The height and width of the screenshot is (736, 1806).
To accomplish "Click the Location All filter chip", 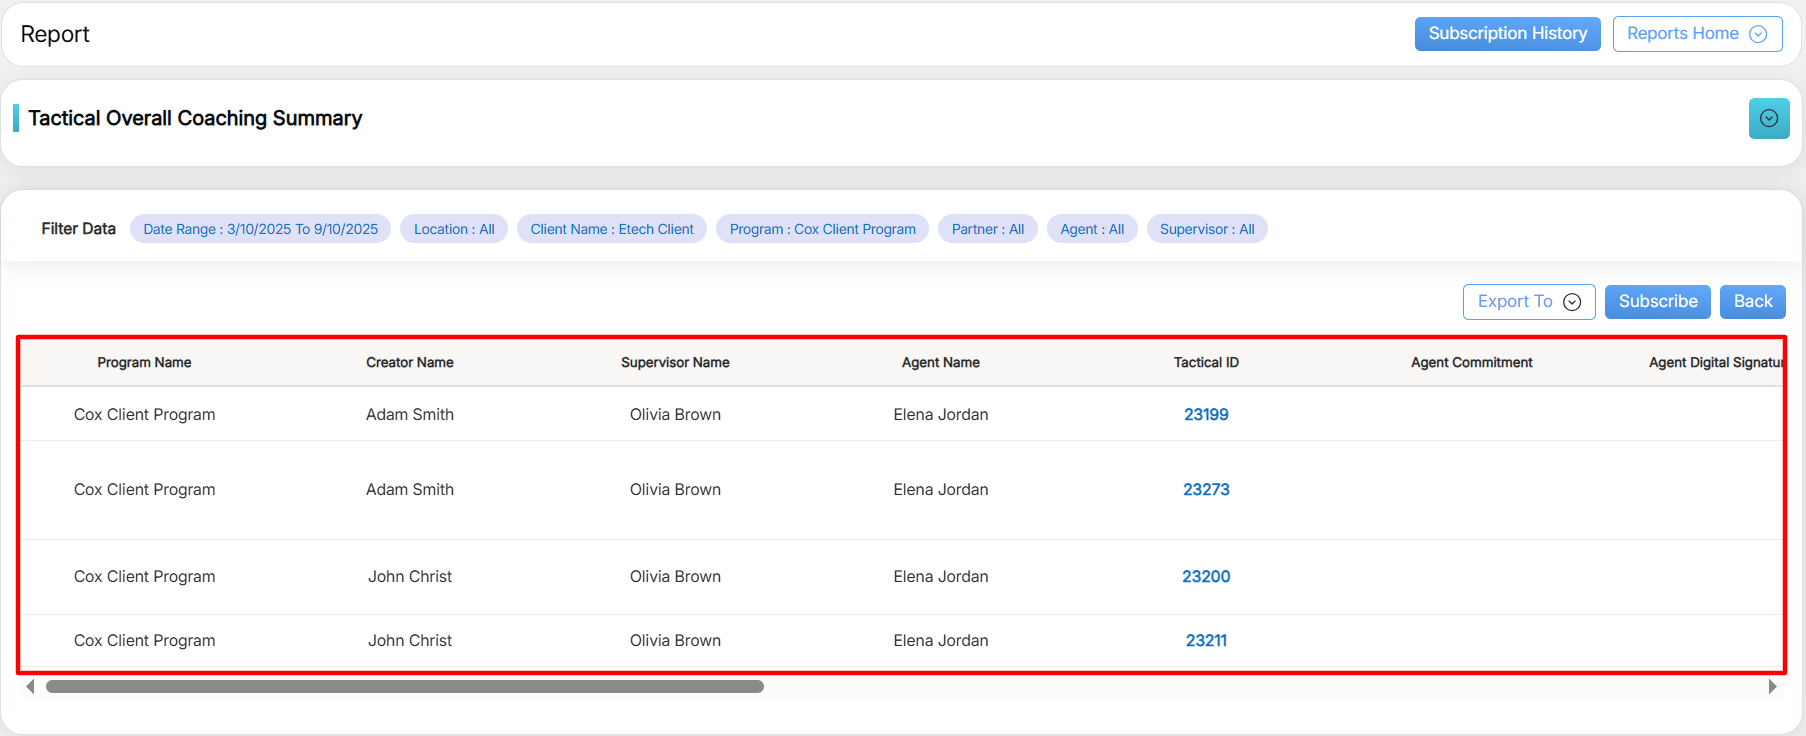I will (454, 229).
